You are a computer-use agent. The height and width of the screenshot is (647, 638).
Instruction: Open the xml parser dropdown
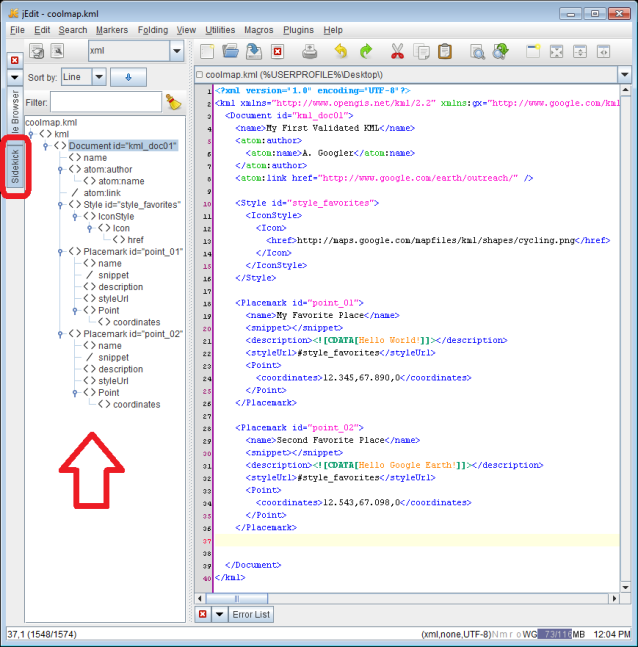pos(176,50)
